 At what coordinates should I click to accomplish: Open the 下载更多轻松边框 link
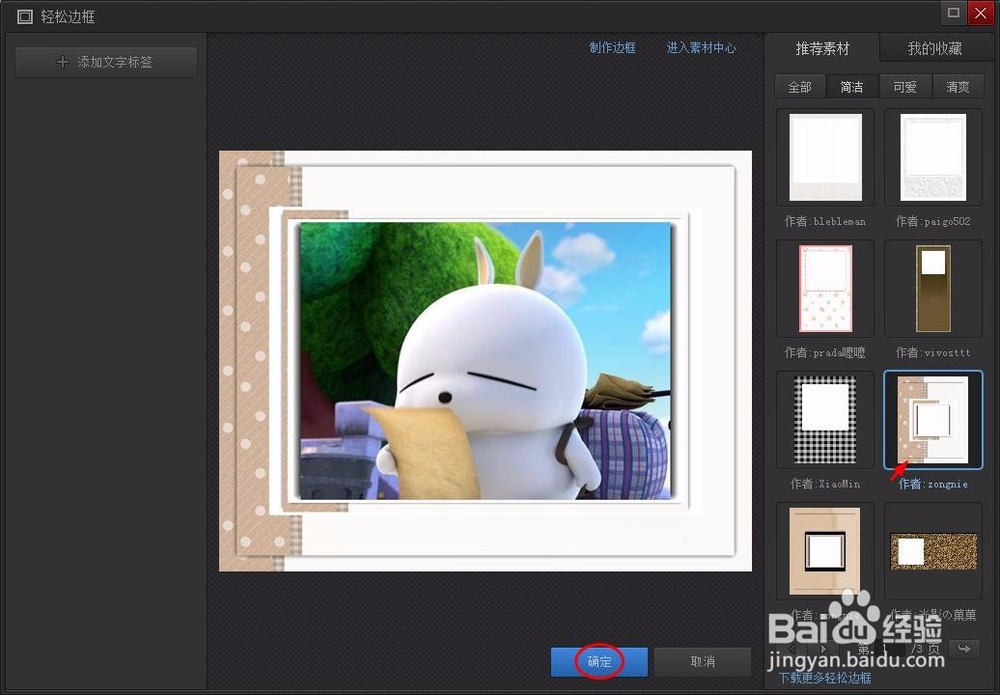coord(825,678)
